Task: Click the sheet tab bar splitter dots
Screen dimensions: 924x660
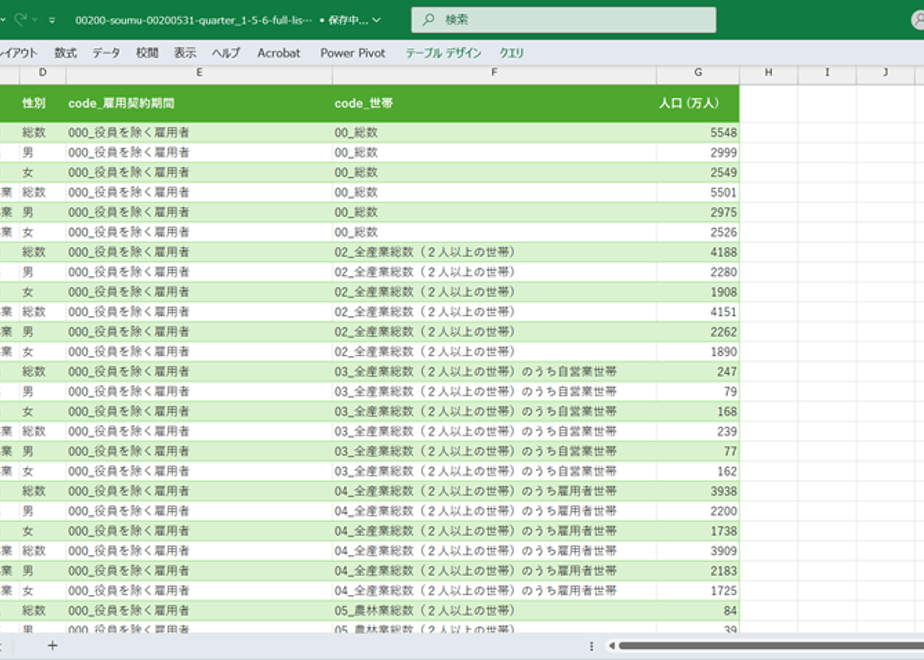Action: click(592, 646)
